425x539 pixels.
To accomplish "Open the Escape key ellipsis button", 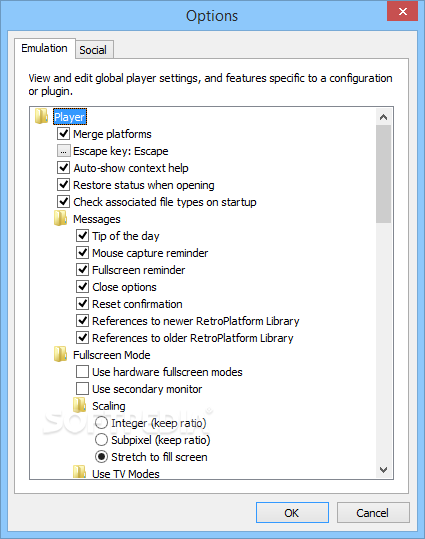I will (63, 151).
